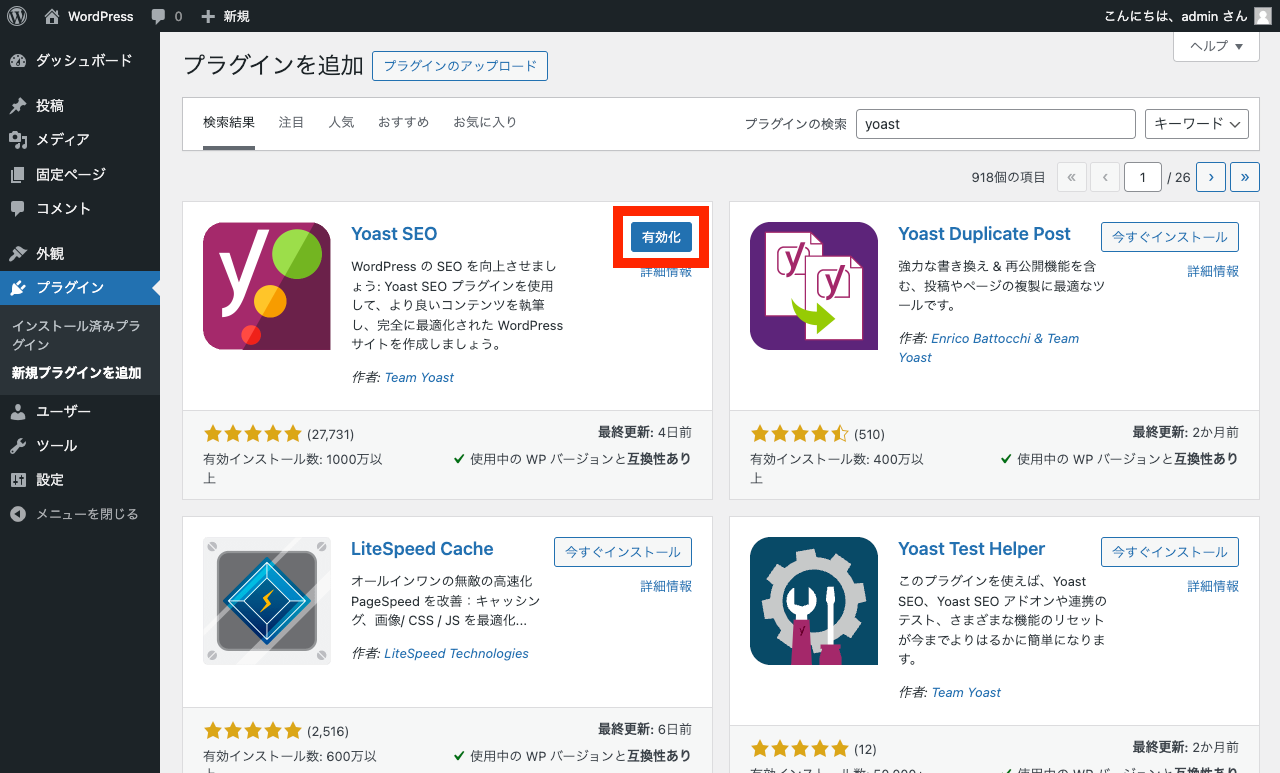
Task: Open LiteSpeed Cache title link
Action: [x=422, y=549]
